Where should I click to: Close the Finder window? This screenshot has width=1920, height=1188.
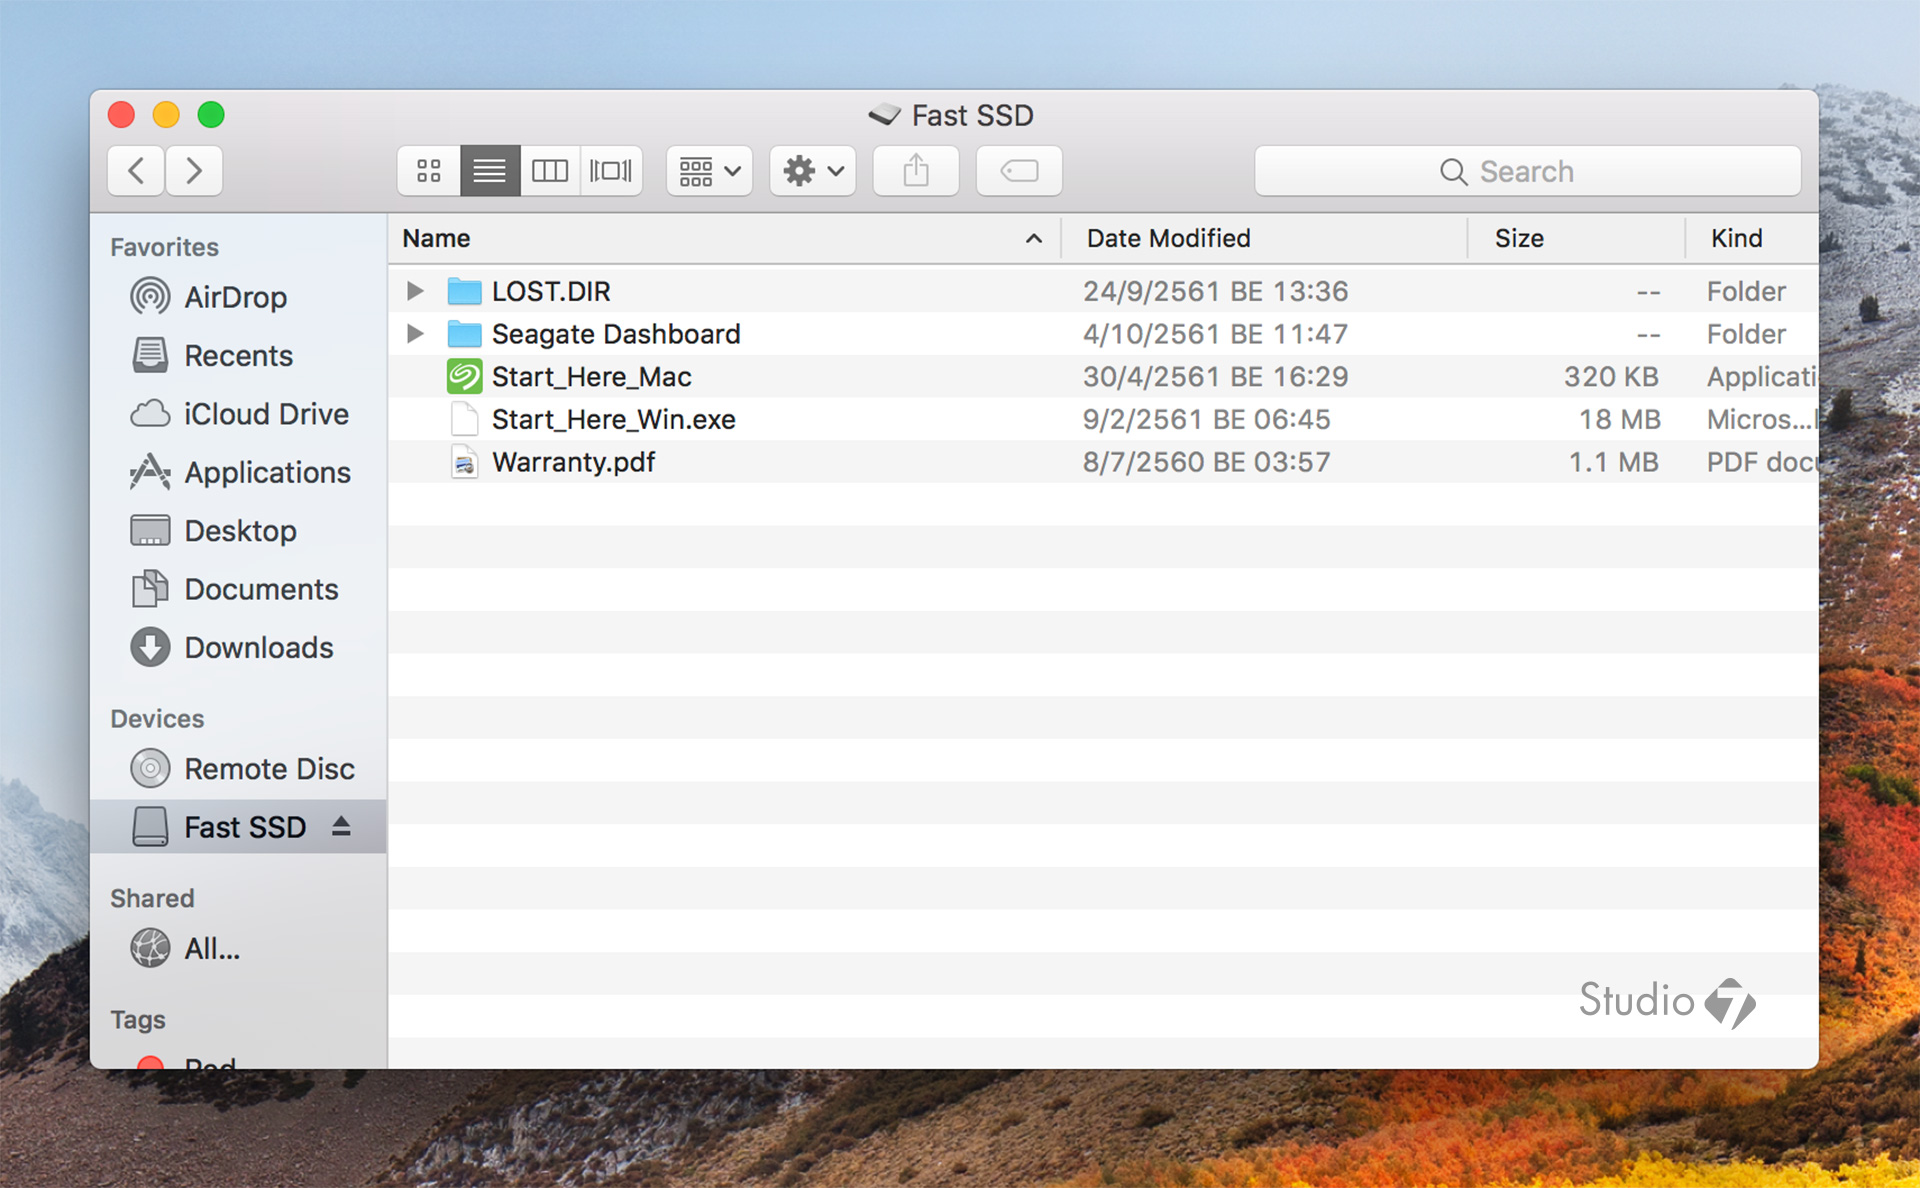click(121, 115)
